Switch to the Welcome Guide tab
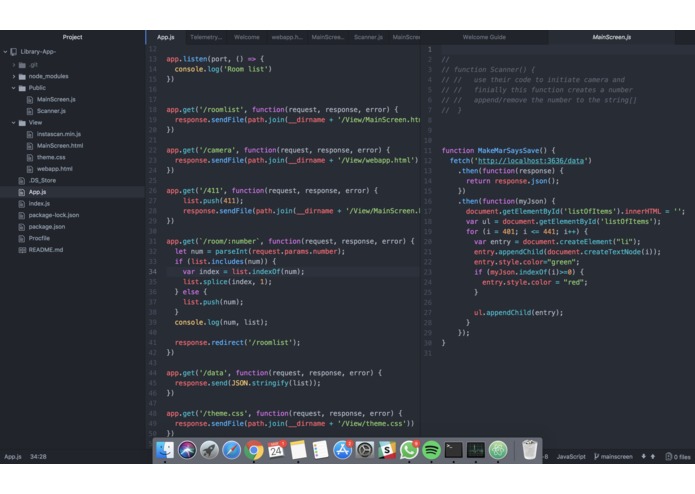The width and height of the screenshot is (695, 494). pos(484,37)
